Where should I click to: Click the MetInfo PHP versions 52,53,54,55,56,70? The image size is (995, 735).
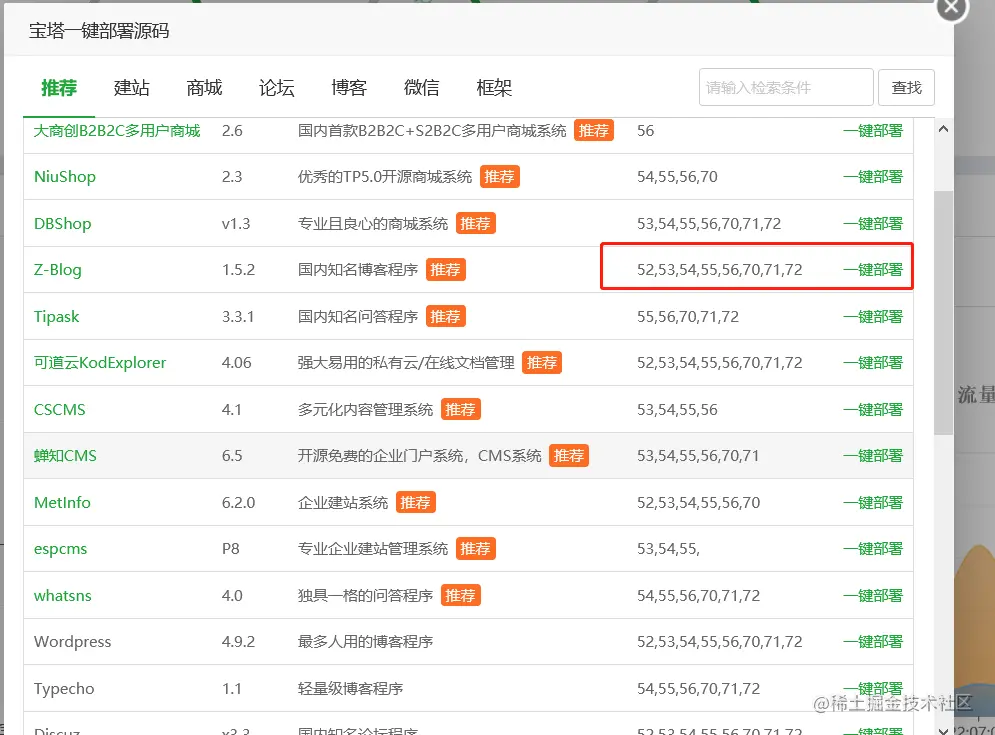click(699, 503)
